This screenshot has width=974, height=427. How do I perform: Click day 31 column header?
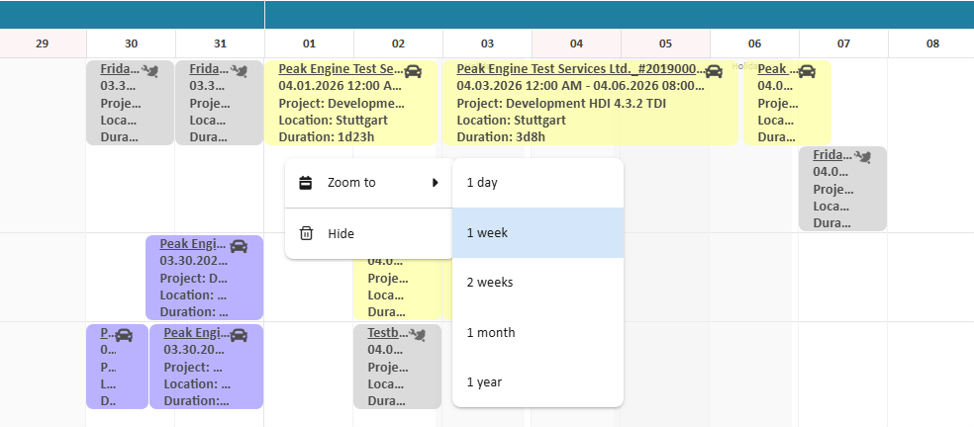pos(220,44)
